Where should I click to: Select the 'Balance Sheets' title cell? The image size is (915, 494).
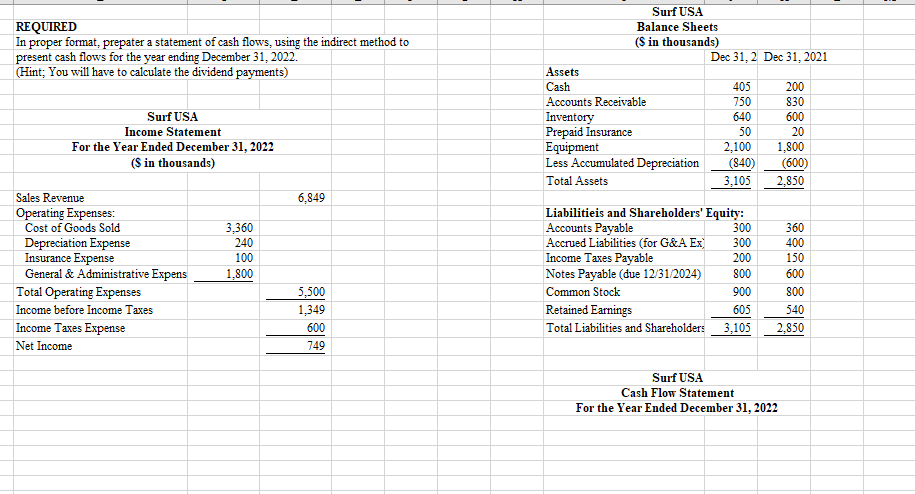pyautogui.click(x=677, y=27)
